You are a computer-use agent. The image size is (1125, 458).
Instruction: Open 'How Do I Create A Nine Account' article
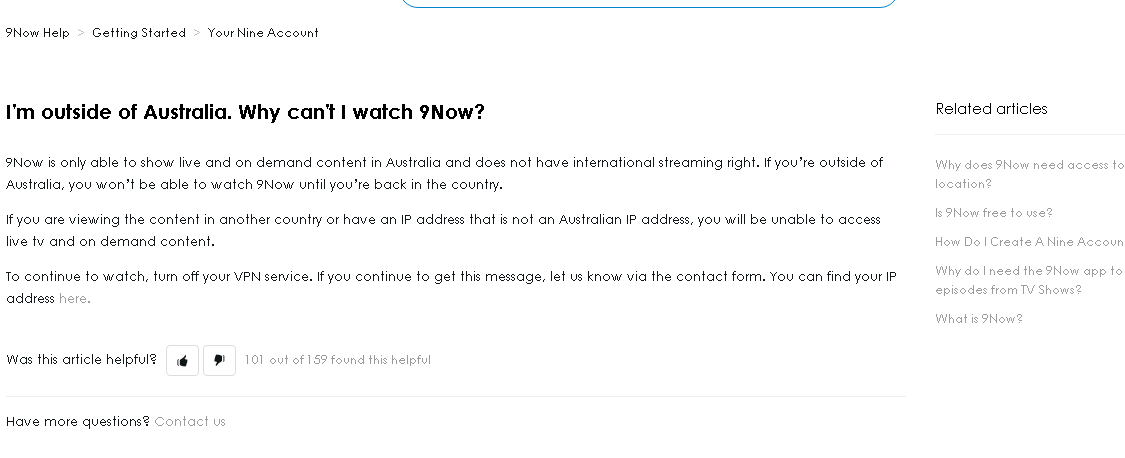[1030, 242]
